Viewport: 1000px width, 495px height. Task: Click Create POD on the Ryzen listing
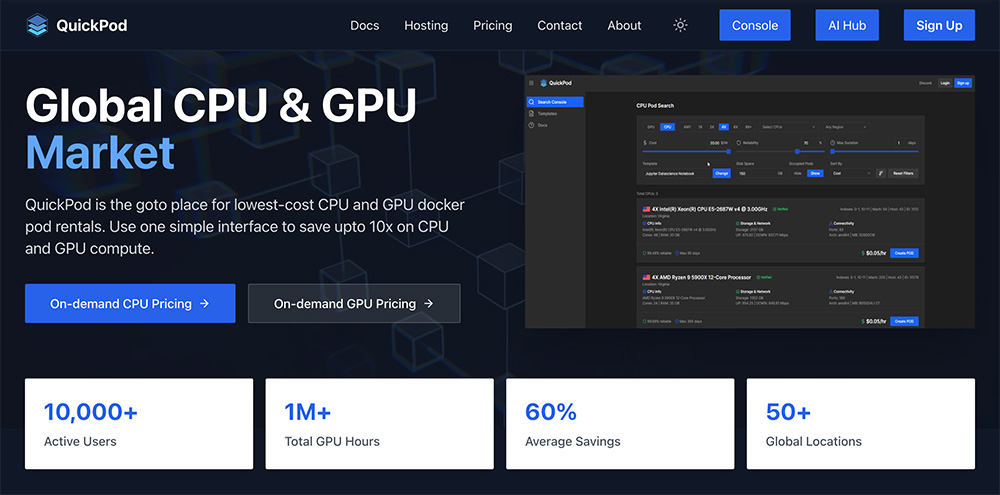[x=904, y=321]
